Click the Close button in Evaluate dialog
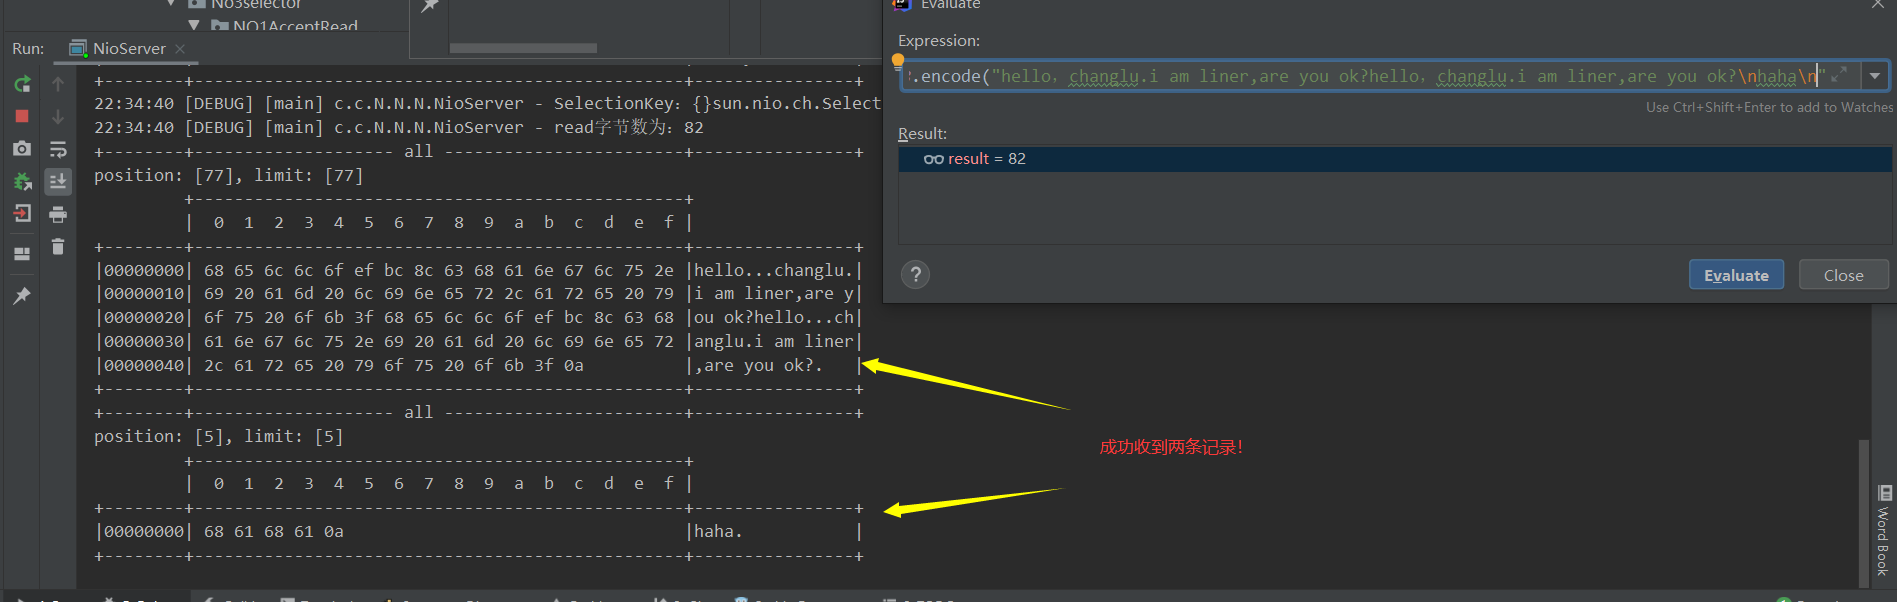 [x=1843, y=275]
